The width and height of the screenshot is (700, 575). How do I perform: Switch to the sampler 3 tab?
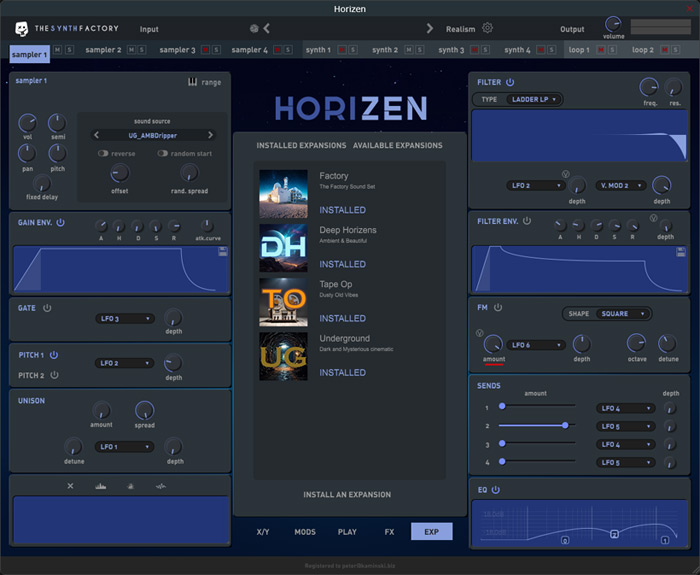(177, 50)
